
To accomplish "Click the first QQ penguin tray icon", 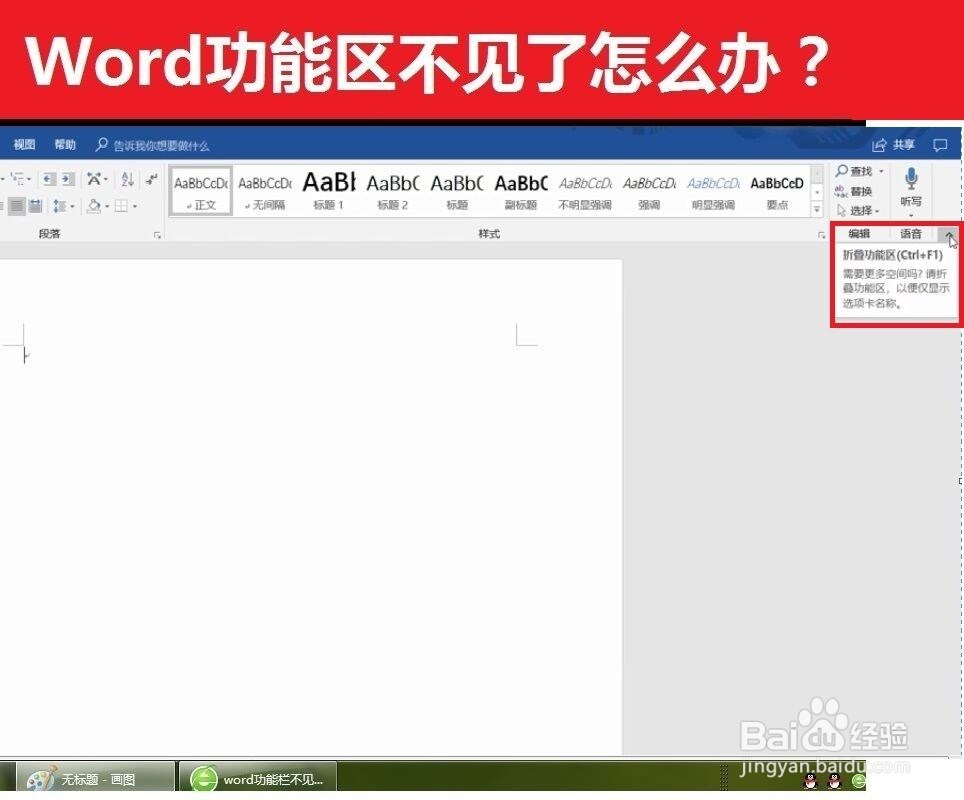I will pyautogui.click(x=811, y=781).
